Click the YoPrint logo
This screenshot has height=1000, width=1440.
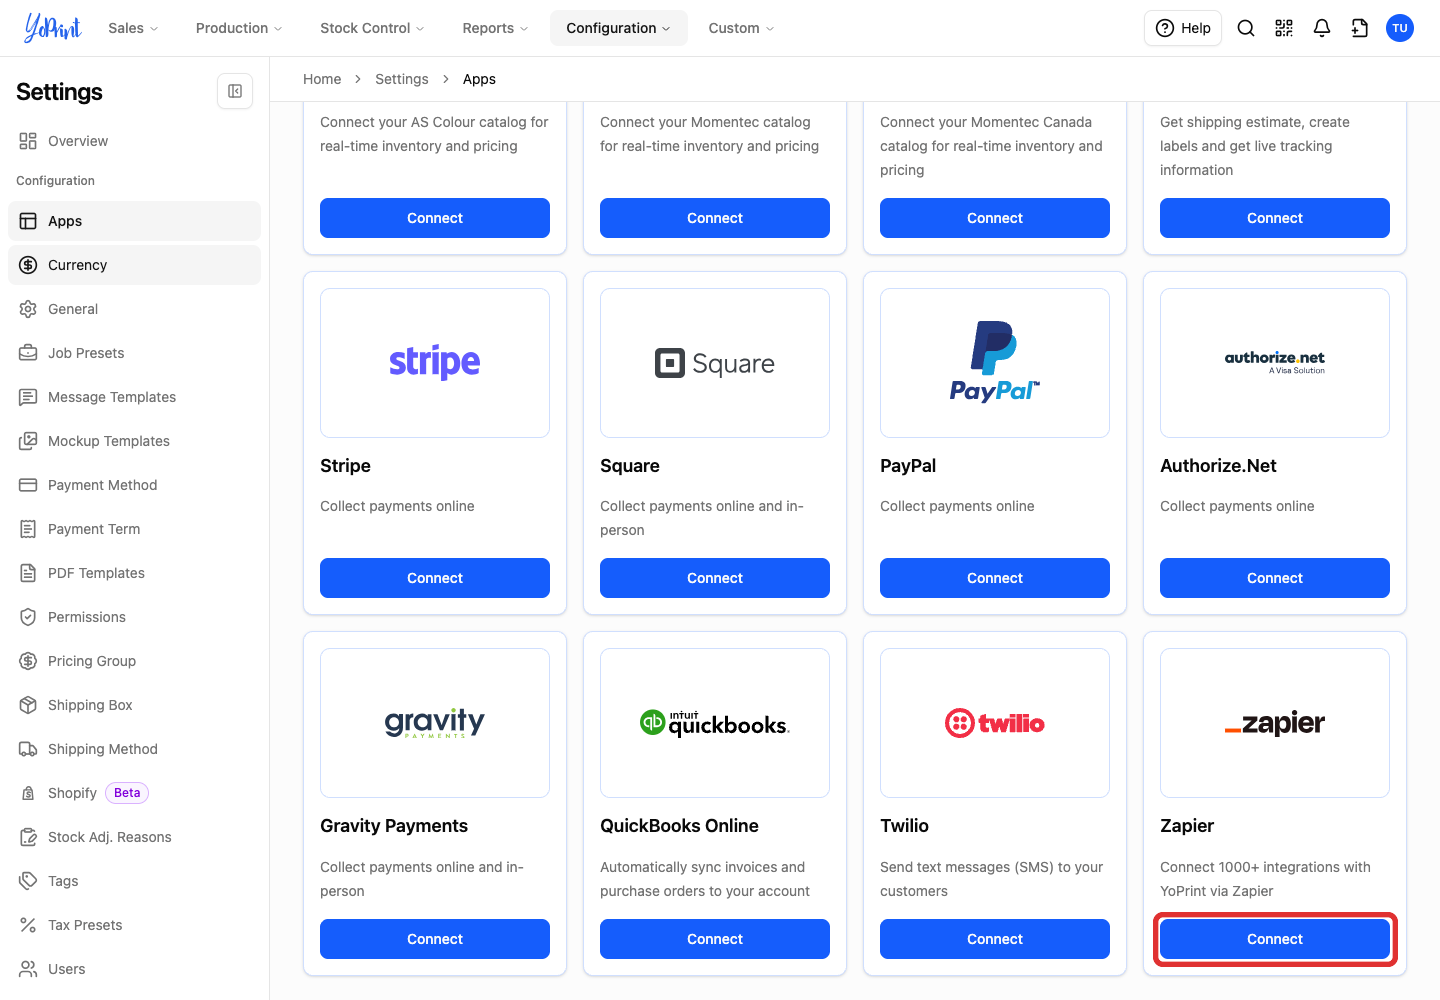pos(52,28)
